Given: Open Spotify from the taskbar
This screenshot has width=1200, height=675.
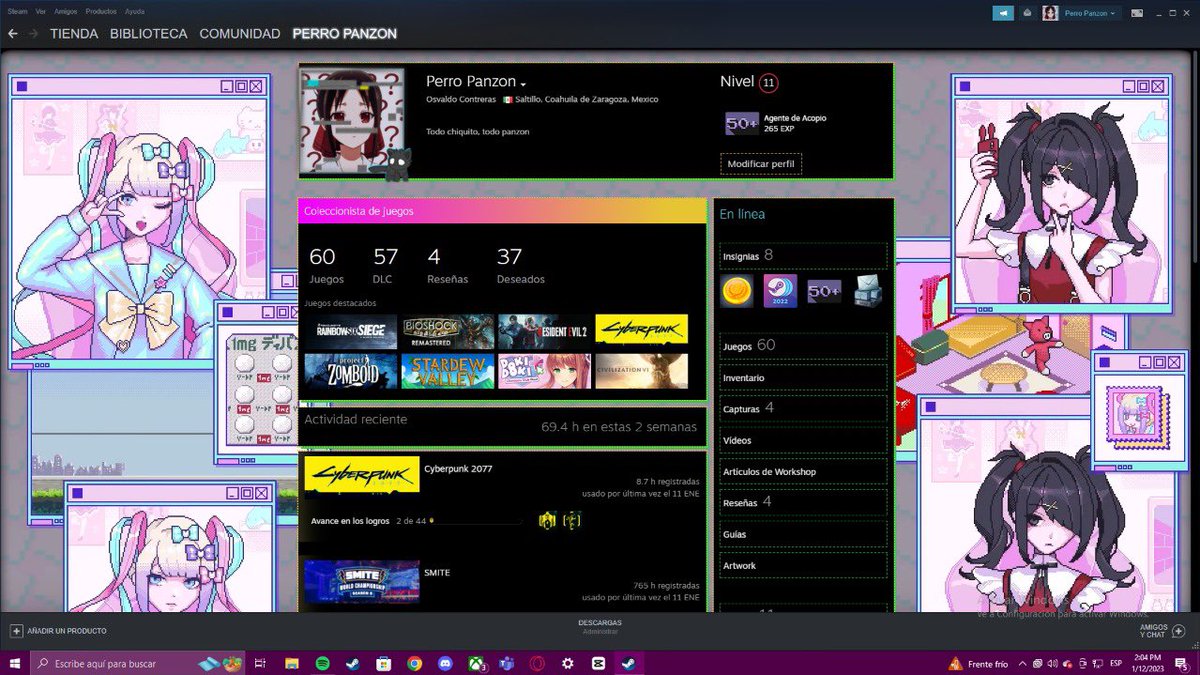Looking at the screenshot, I should click(x=322, y=663).
